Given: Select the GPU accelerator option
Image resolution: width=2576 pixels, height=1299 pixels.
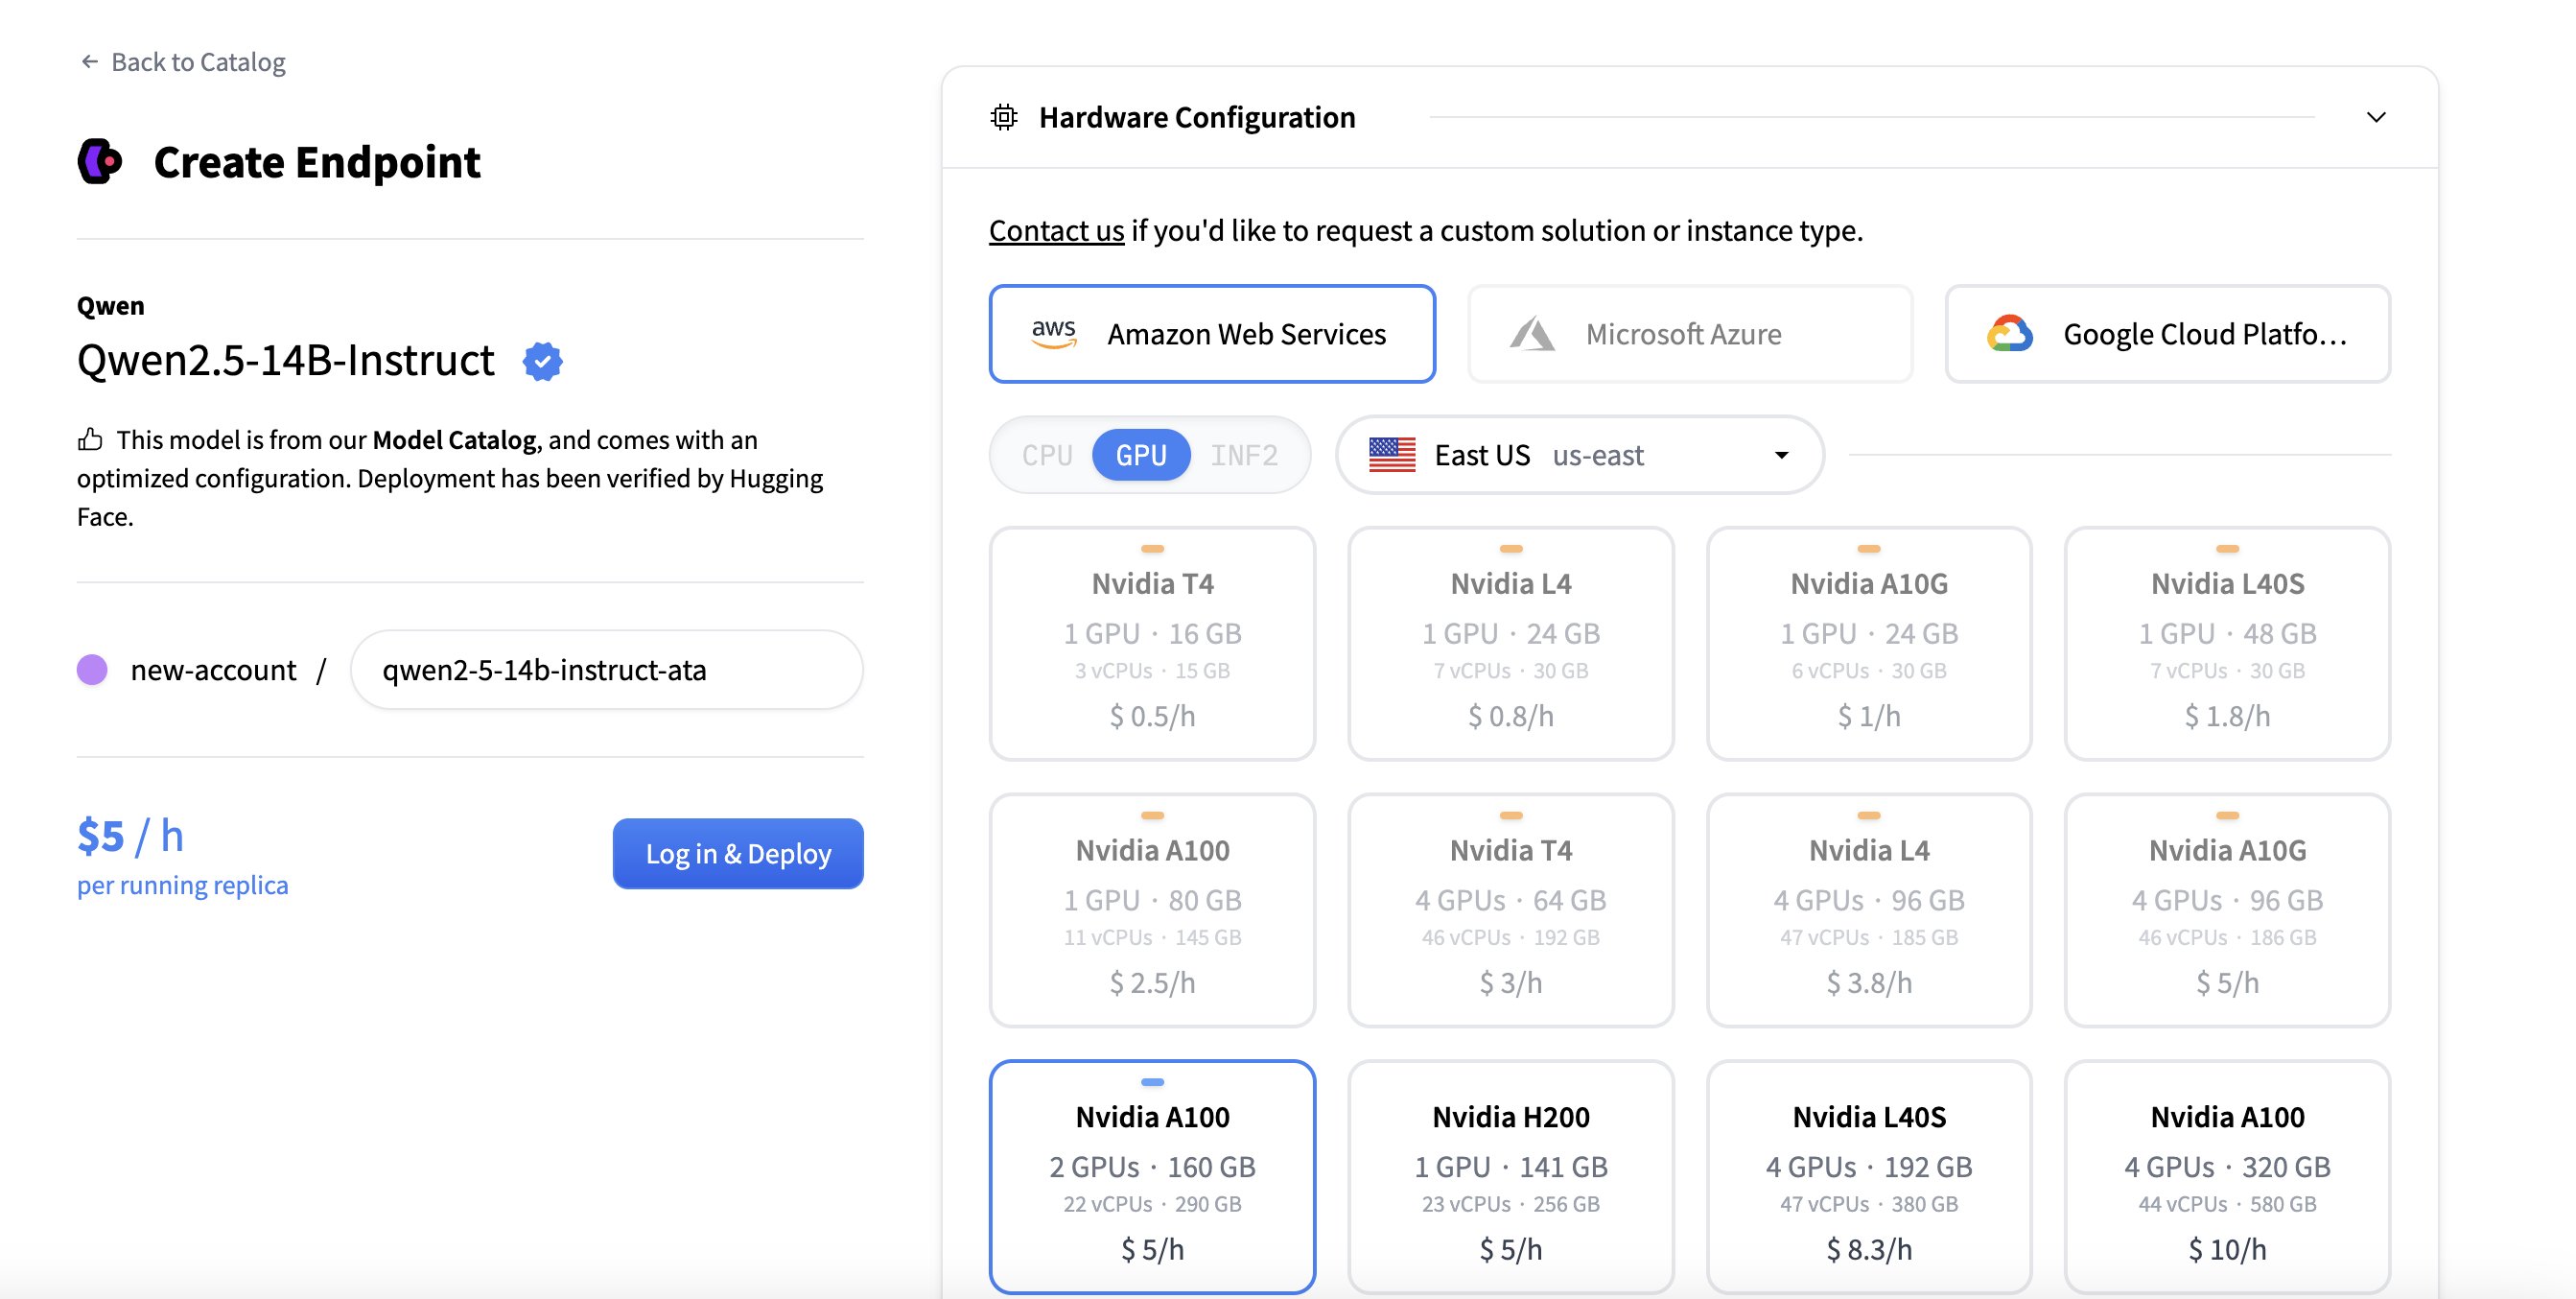Looking at the screenshot, I should click(1141, 455).
